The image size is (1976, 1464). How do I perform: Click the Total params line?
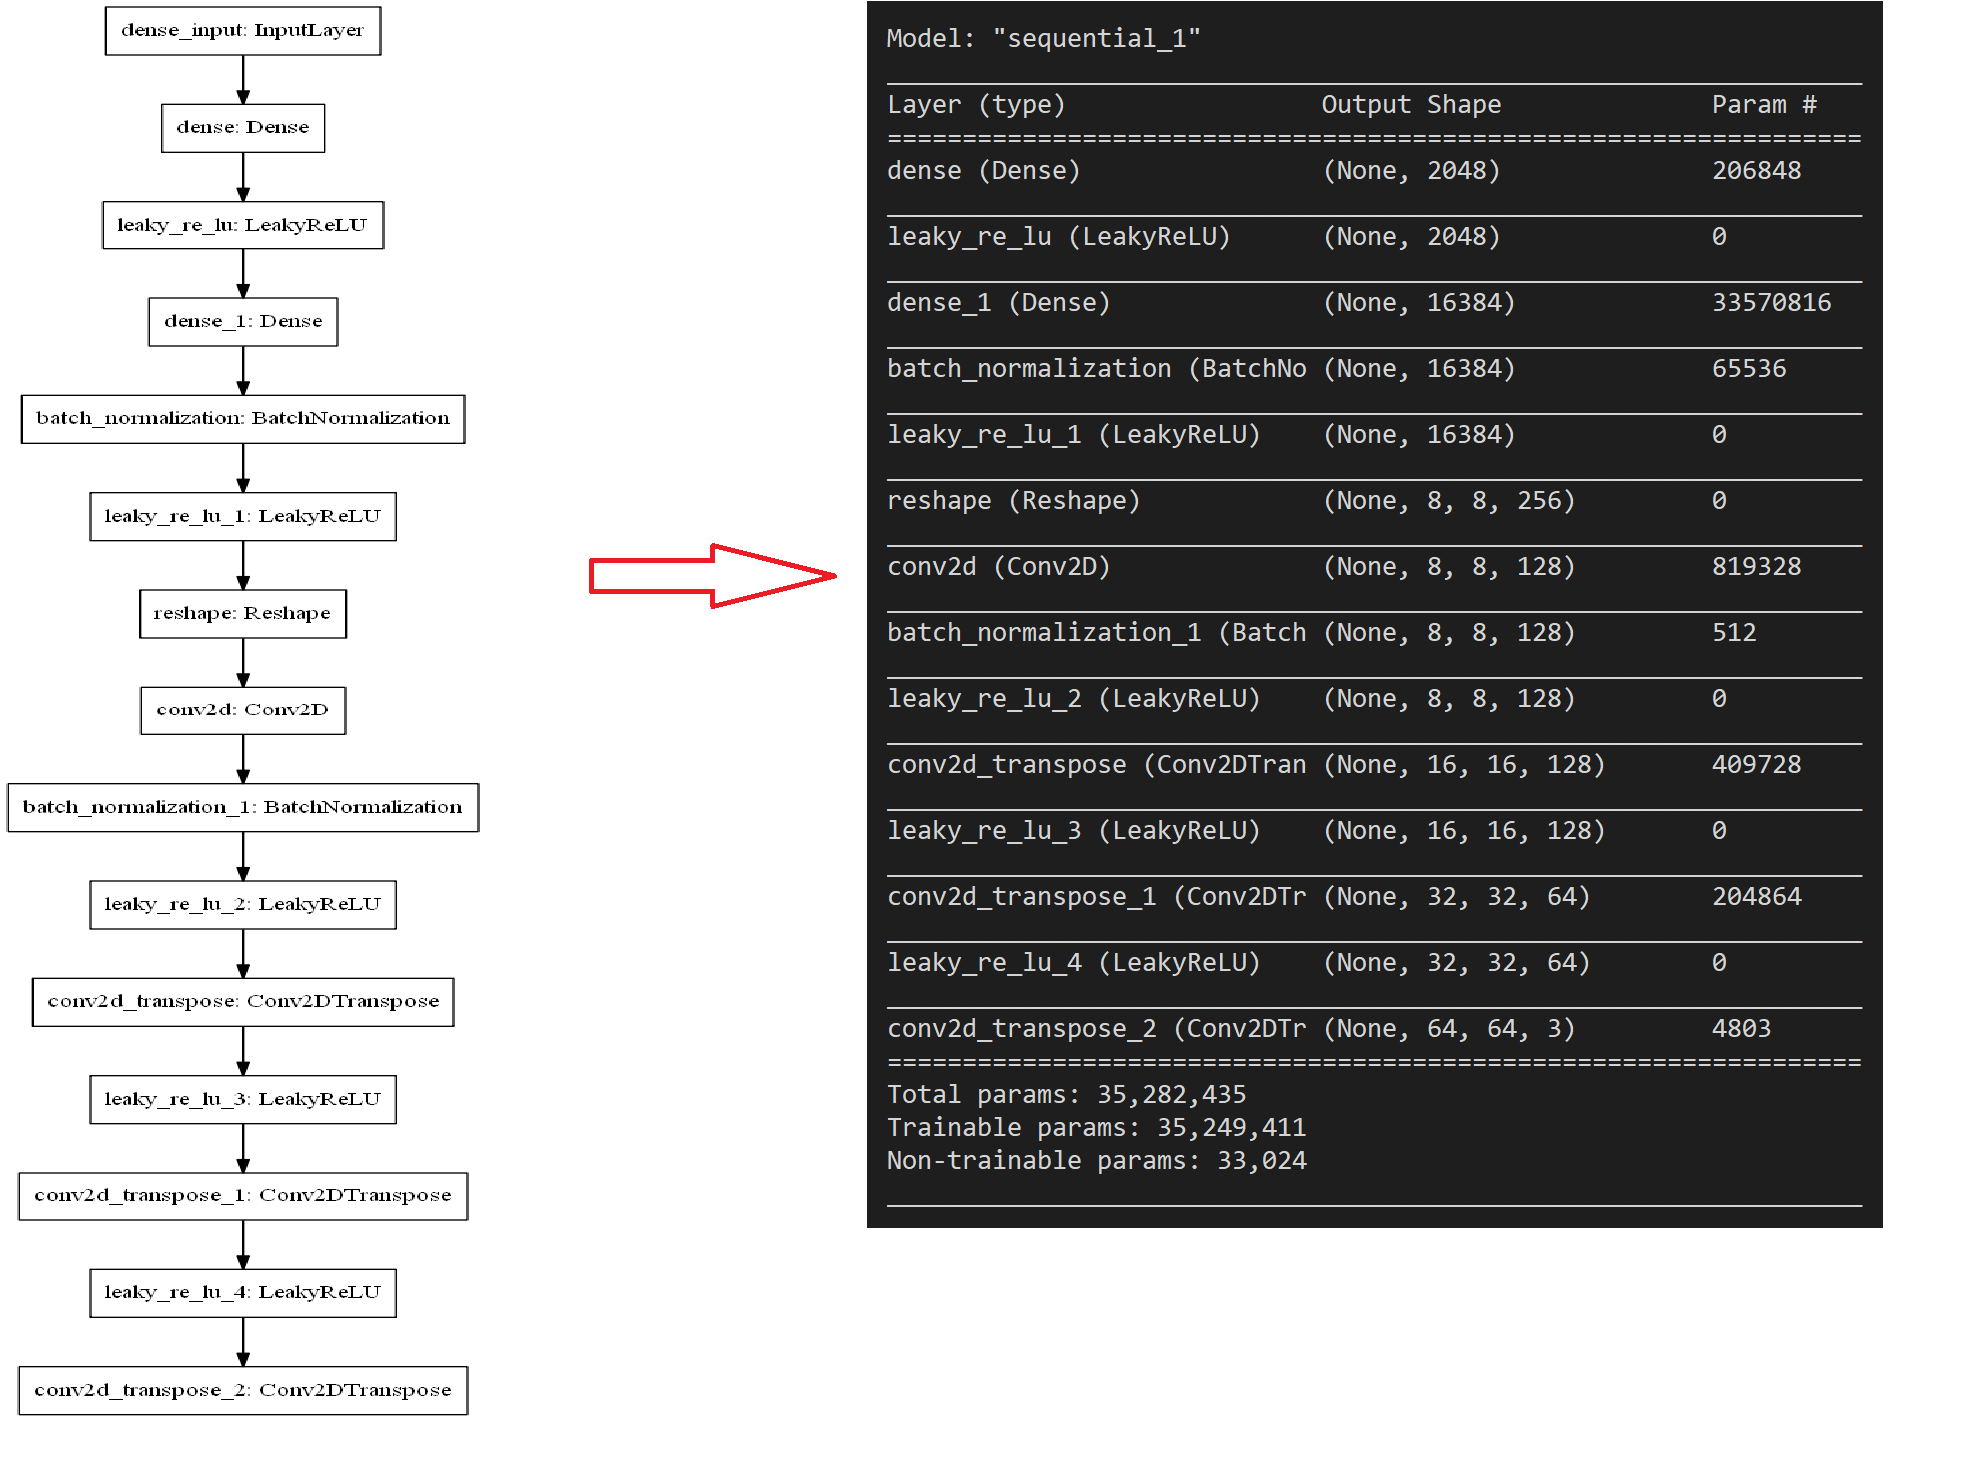[x=1066, y=1094]
